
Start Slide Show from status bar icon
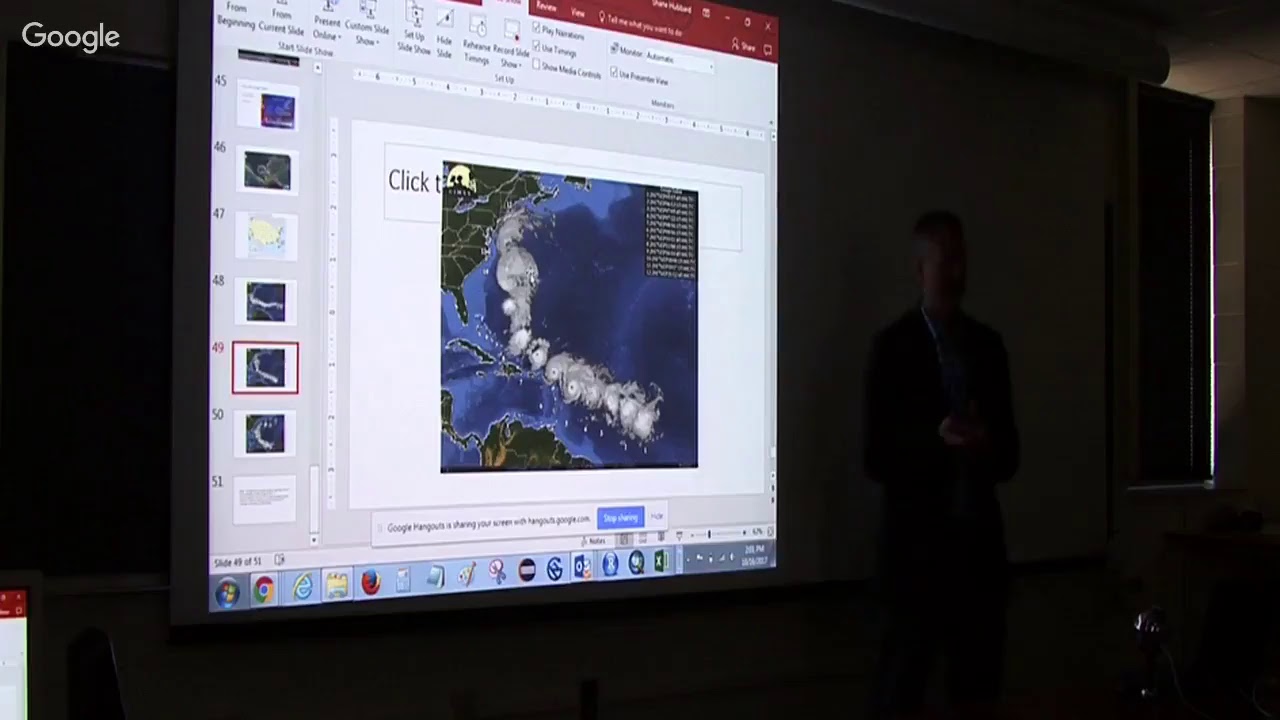(x=679, y=536)
